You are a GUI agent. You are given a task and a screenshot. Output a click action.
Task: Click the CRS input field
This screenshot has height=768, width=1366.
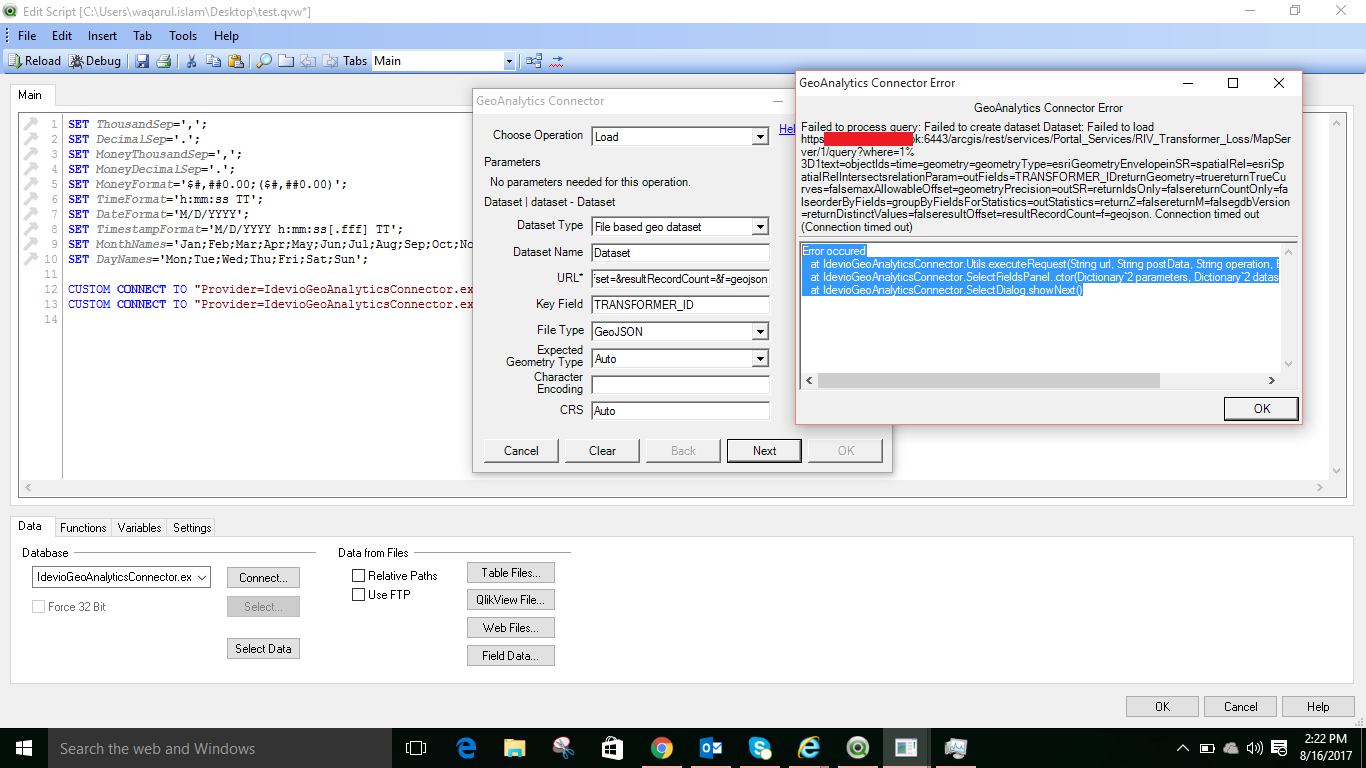click(680, 410)
